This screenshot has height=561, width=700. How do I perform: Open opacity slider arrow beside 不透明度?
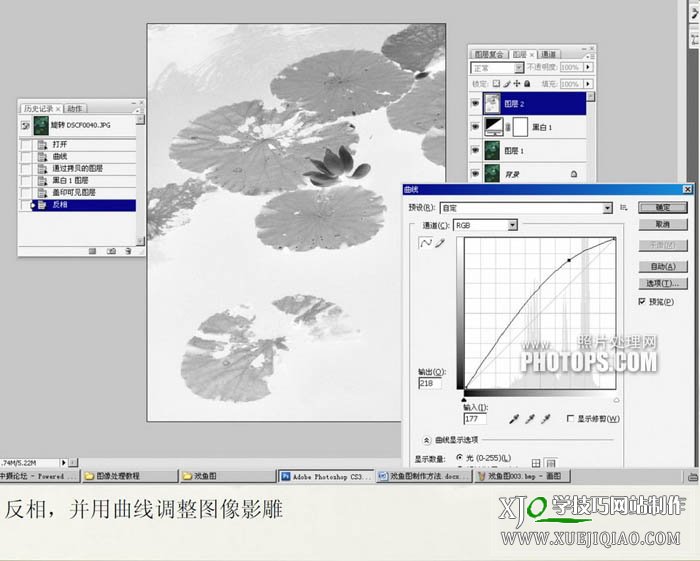click(588, 67)
